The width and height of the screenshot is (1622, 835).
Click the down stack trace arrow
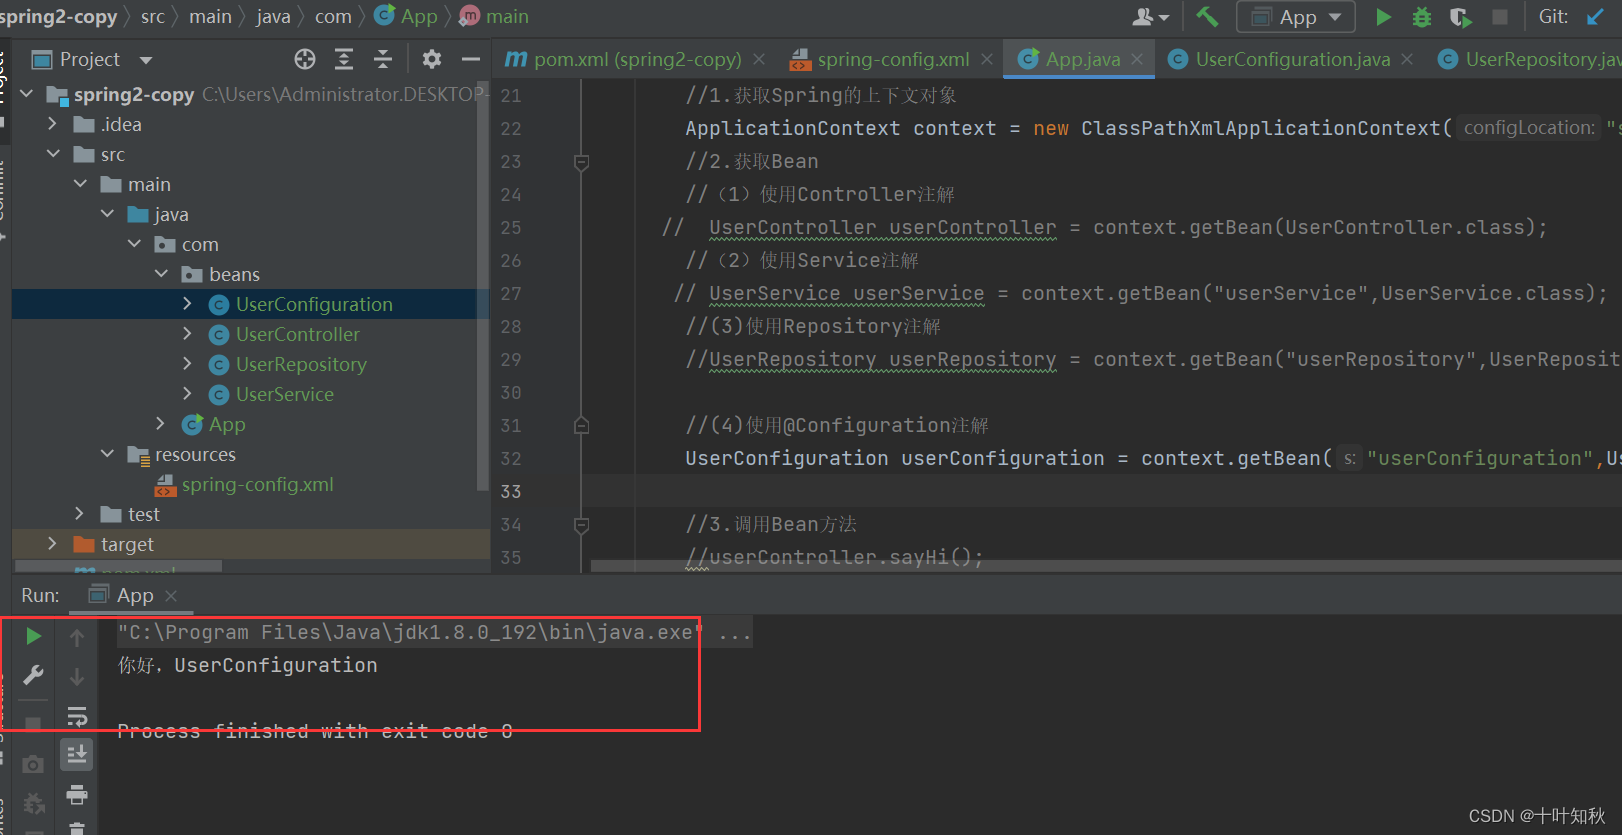(x=77, y=676)
